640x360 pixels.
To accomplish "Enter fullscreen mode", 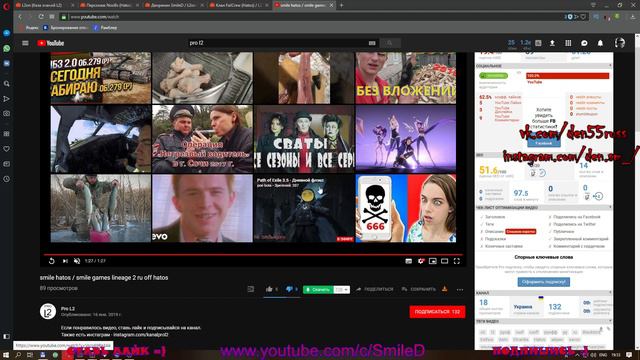I will (457, 261).
